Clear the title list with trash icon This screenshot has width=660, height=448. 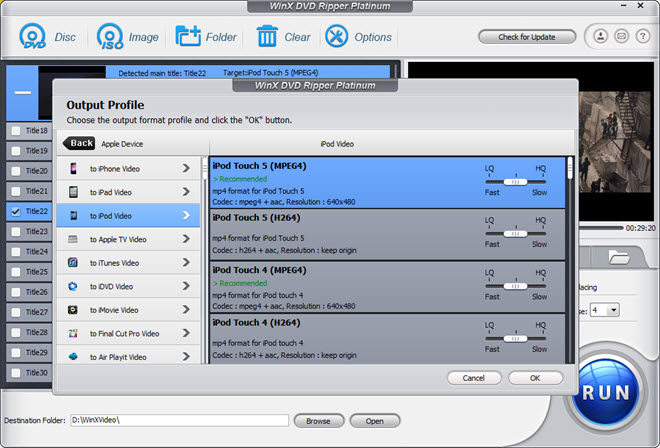coord(267,36)
